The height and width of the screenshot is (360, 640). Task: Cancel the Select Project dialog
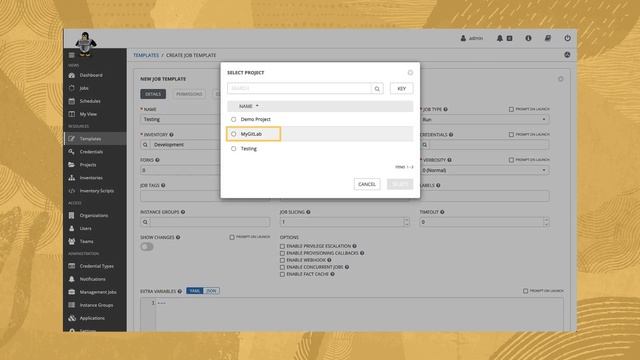tap(367, 184)
